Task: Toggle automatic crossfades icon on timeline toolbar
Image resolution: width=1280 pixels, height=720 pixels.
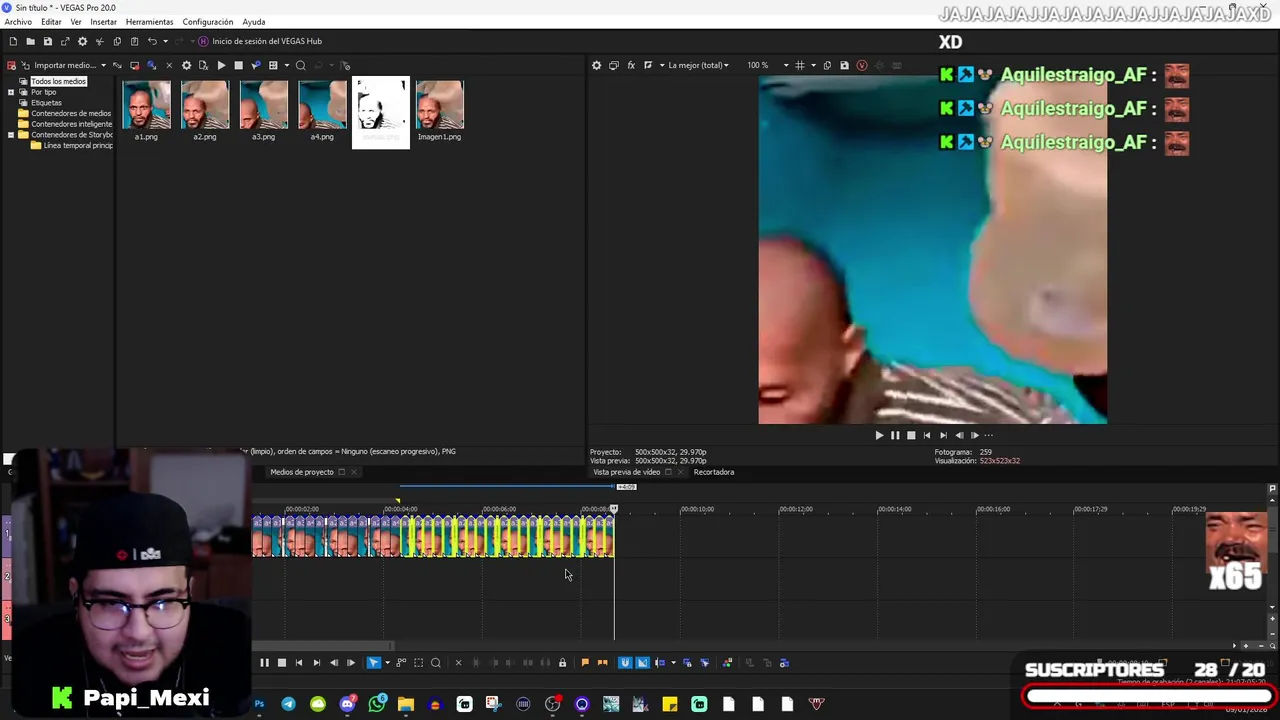Action: [642, 663]
